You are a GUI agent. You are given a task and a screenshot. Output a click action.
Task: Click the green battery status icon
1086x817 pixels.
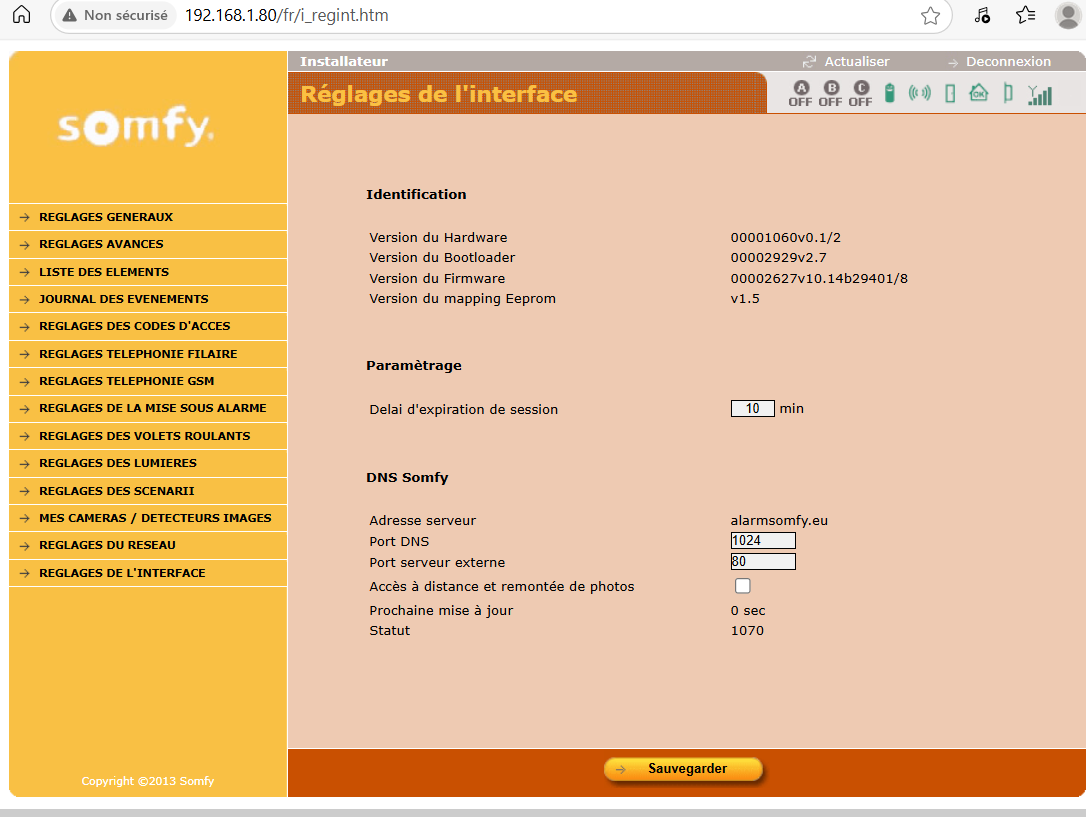(890, 93)
